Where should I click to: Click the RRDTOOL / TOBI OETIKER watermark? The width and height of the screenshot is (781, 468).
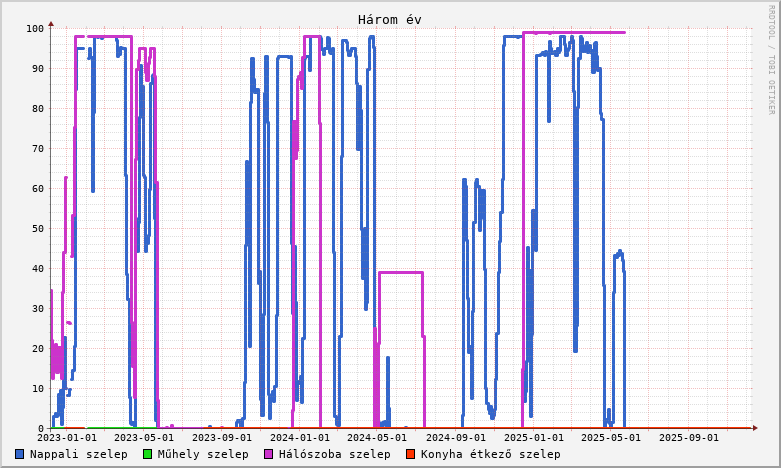pyautogui.click(x=771, y=60)
